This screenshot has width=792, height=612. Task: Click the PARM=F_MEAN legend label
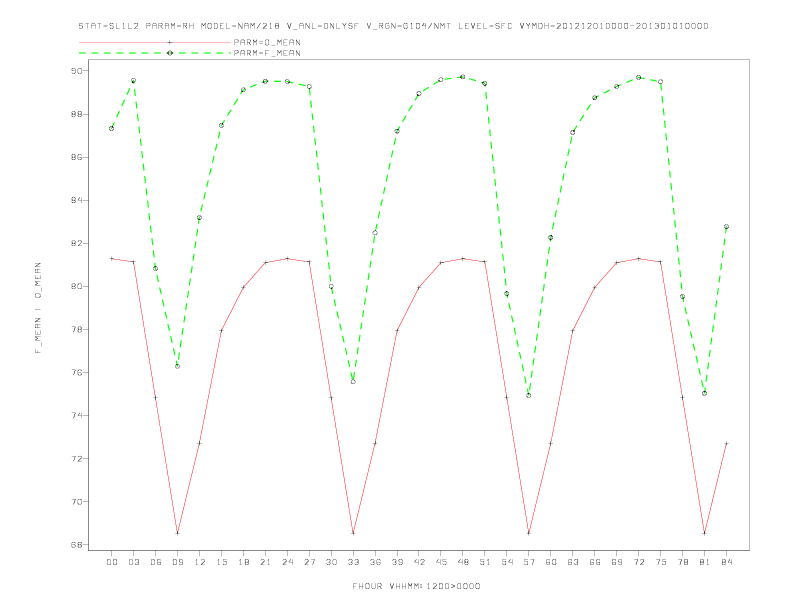[267, 53]
